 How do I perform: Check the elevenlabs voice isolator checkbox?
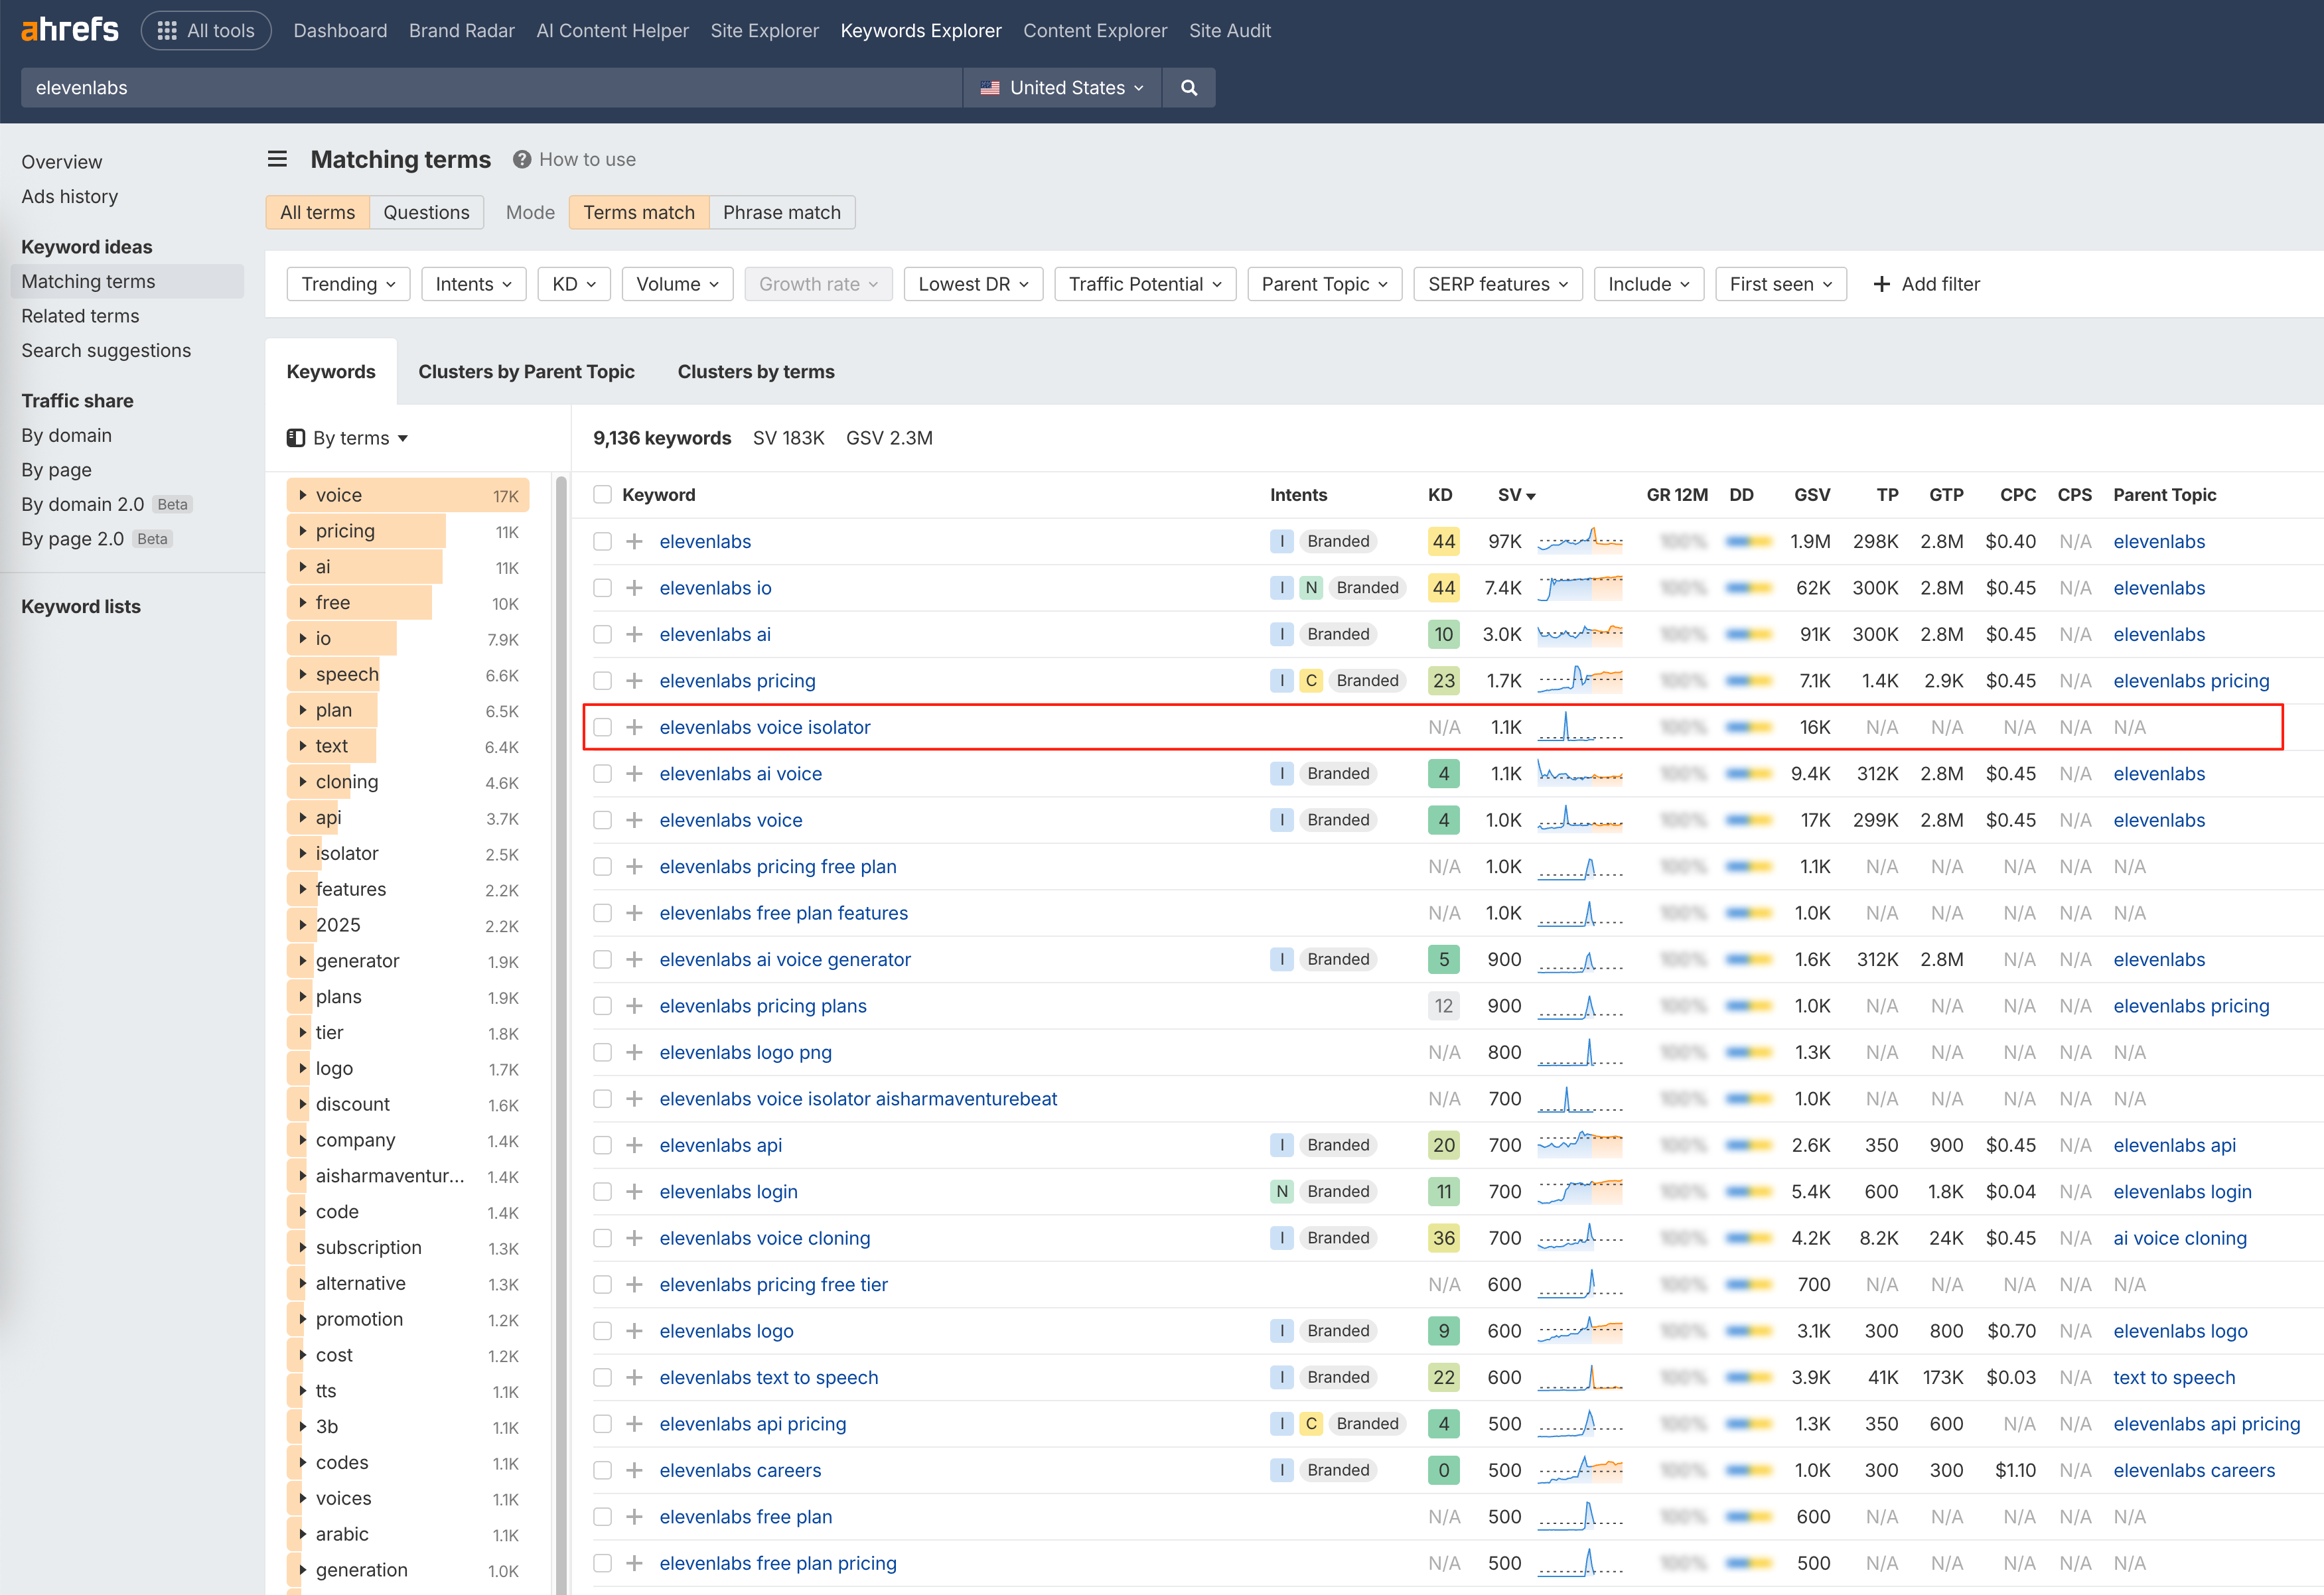pos(602,727)
